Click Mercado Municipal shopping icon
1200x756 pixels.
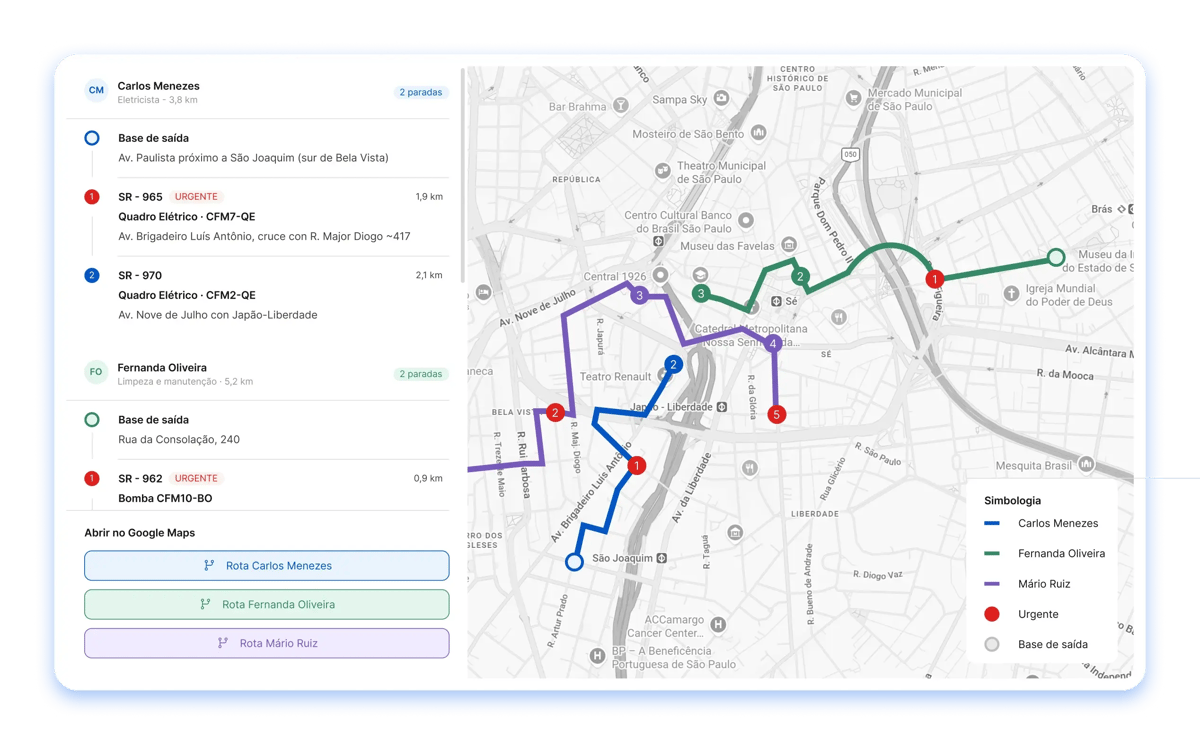(853, 98)
